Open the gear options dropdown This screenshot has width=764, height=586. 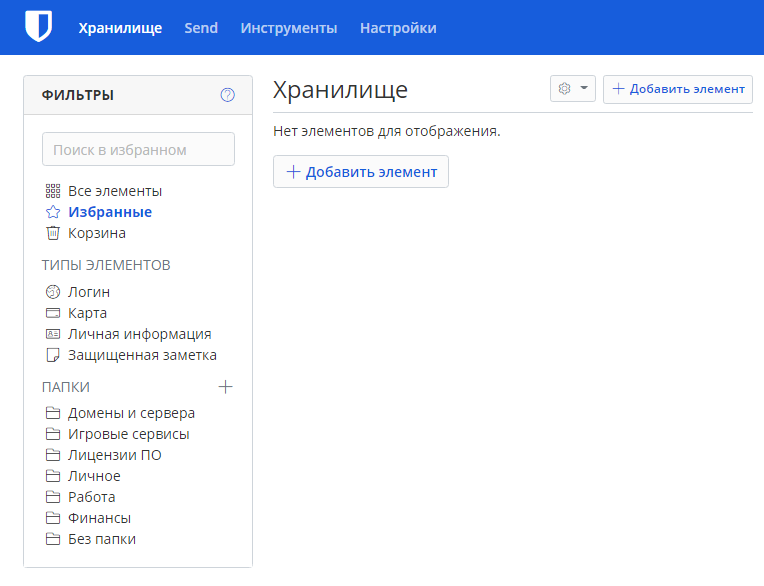coord(573,89)
